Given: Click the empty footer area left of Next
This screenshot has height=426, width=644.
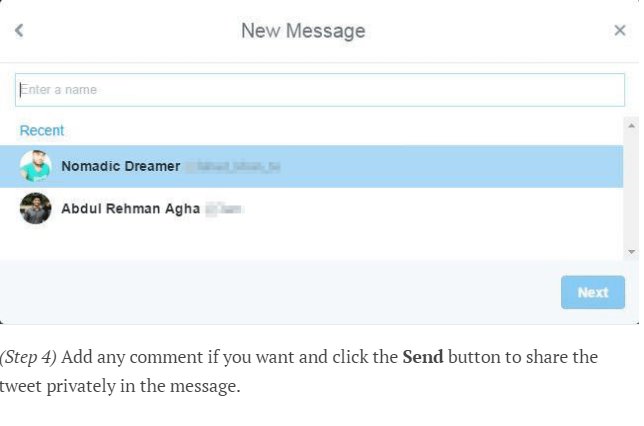Looking at the screenshot, I should 280,292.
